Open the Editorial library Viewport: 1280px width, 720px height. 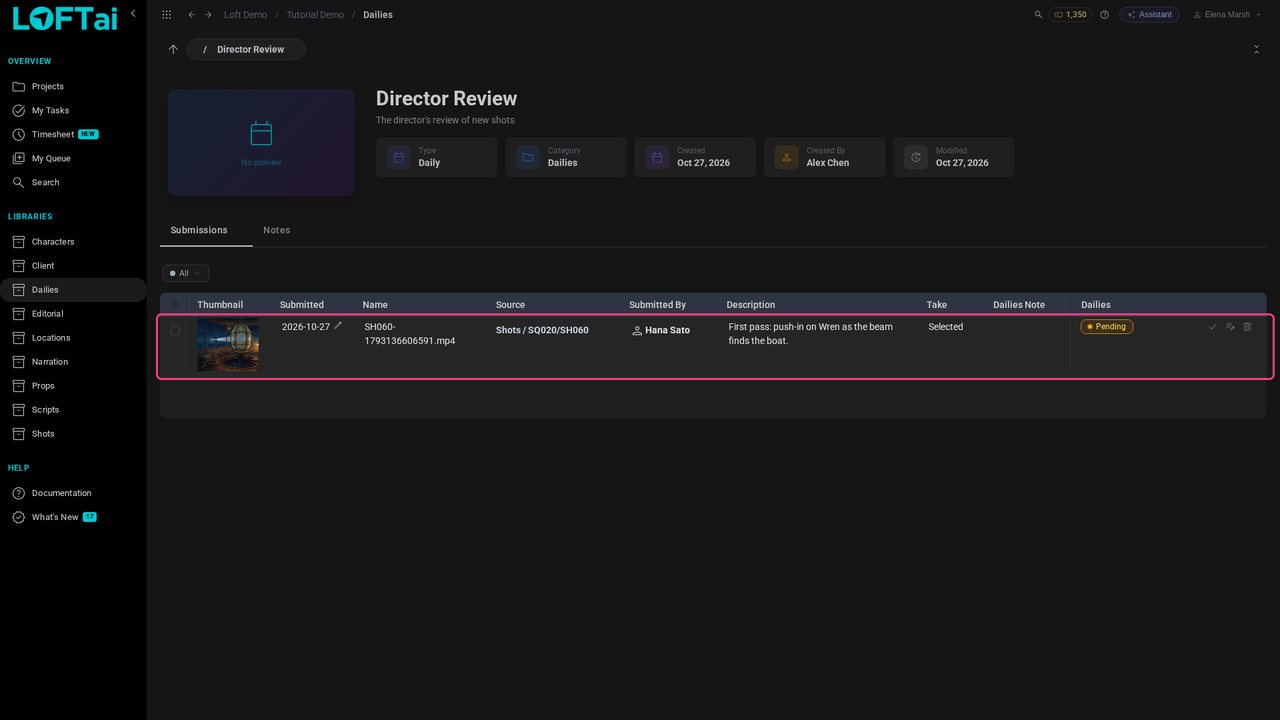[x=73, y=314]
